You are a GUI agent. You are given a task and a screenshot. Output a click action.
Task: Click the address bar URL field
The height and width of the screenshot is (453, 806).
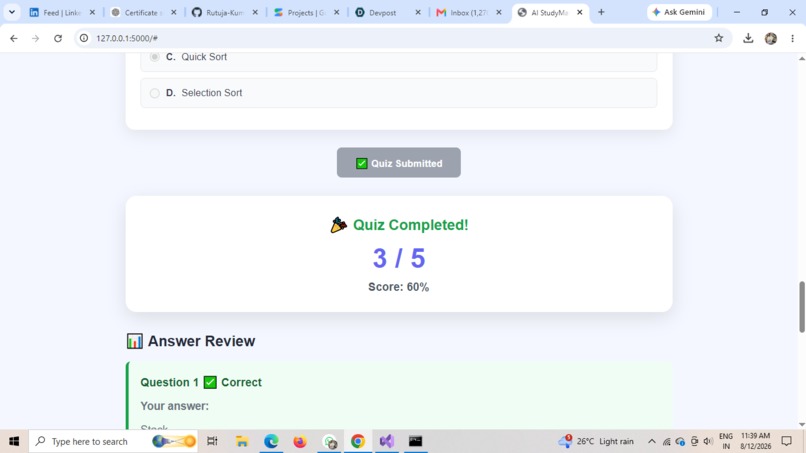(x=401, y=38)
